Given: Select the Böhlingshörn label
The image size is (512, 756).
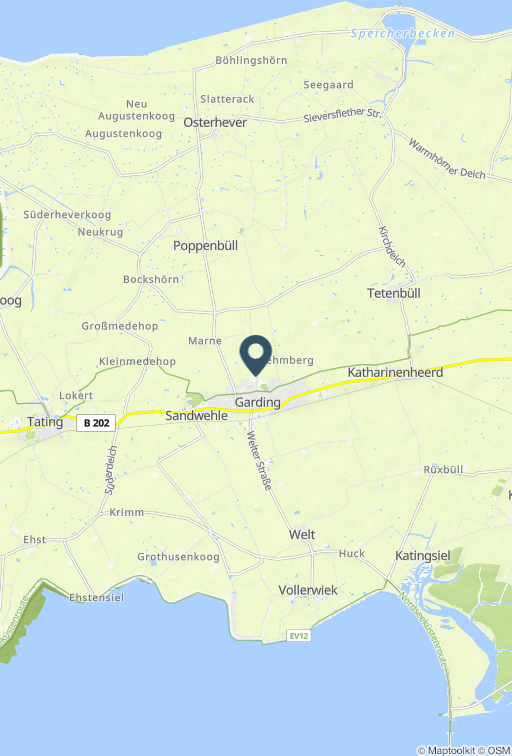Looking at the screenshot, I should (x=251, y=60).
